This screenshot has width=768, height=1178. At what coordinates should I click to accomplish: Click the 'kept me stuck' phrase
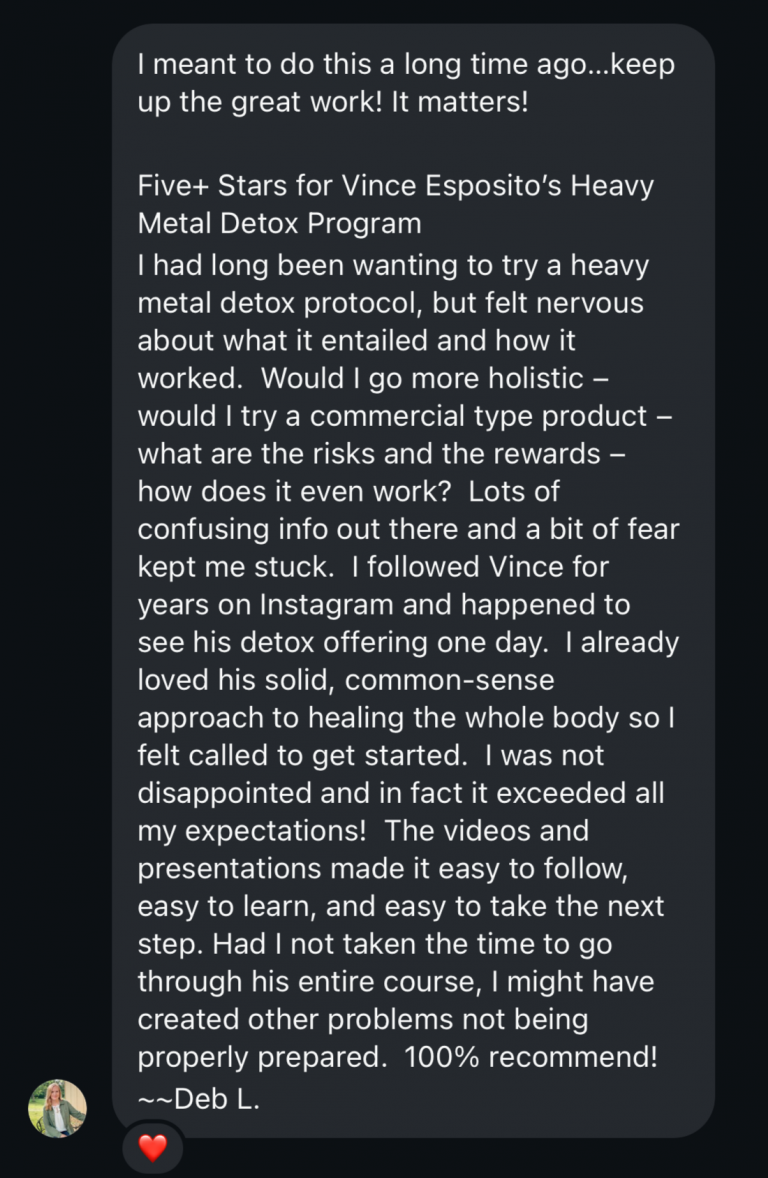[233, 567]
